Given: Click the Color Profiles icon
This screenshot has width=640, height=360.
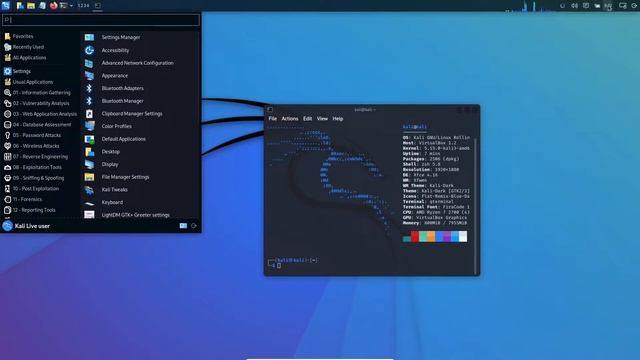Looking at the screenshot, I should point(89,126).
